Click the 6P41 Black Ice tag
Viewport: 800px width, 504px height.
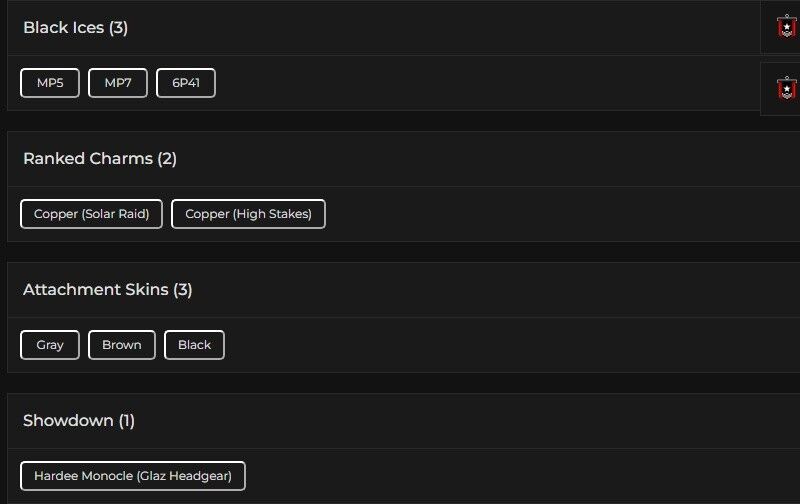coord(186,83)
